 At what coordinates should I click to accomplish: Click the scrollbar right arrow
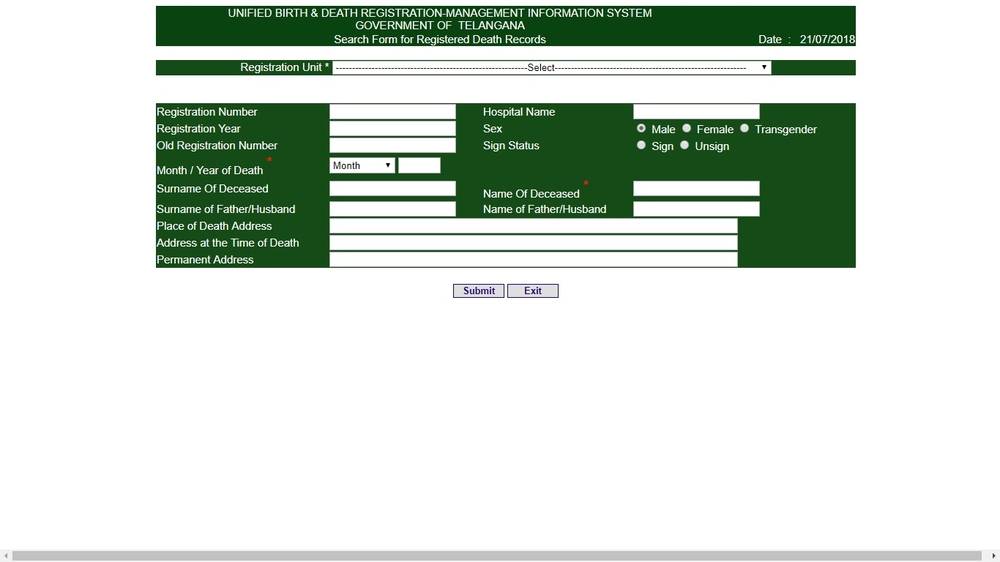point(994,556)
